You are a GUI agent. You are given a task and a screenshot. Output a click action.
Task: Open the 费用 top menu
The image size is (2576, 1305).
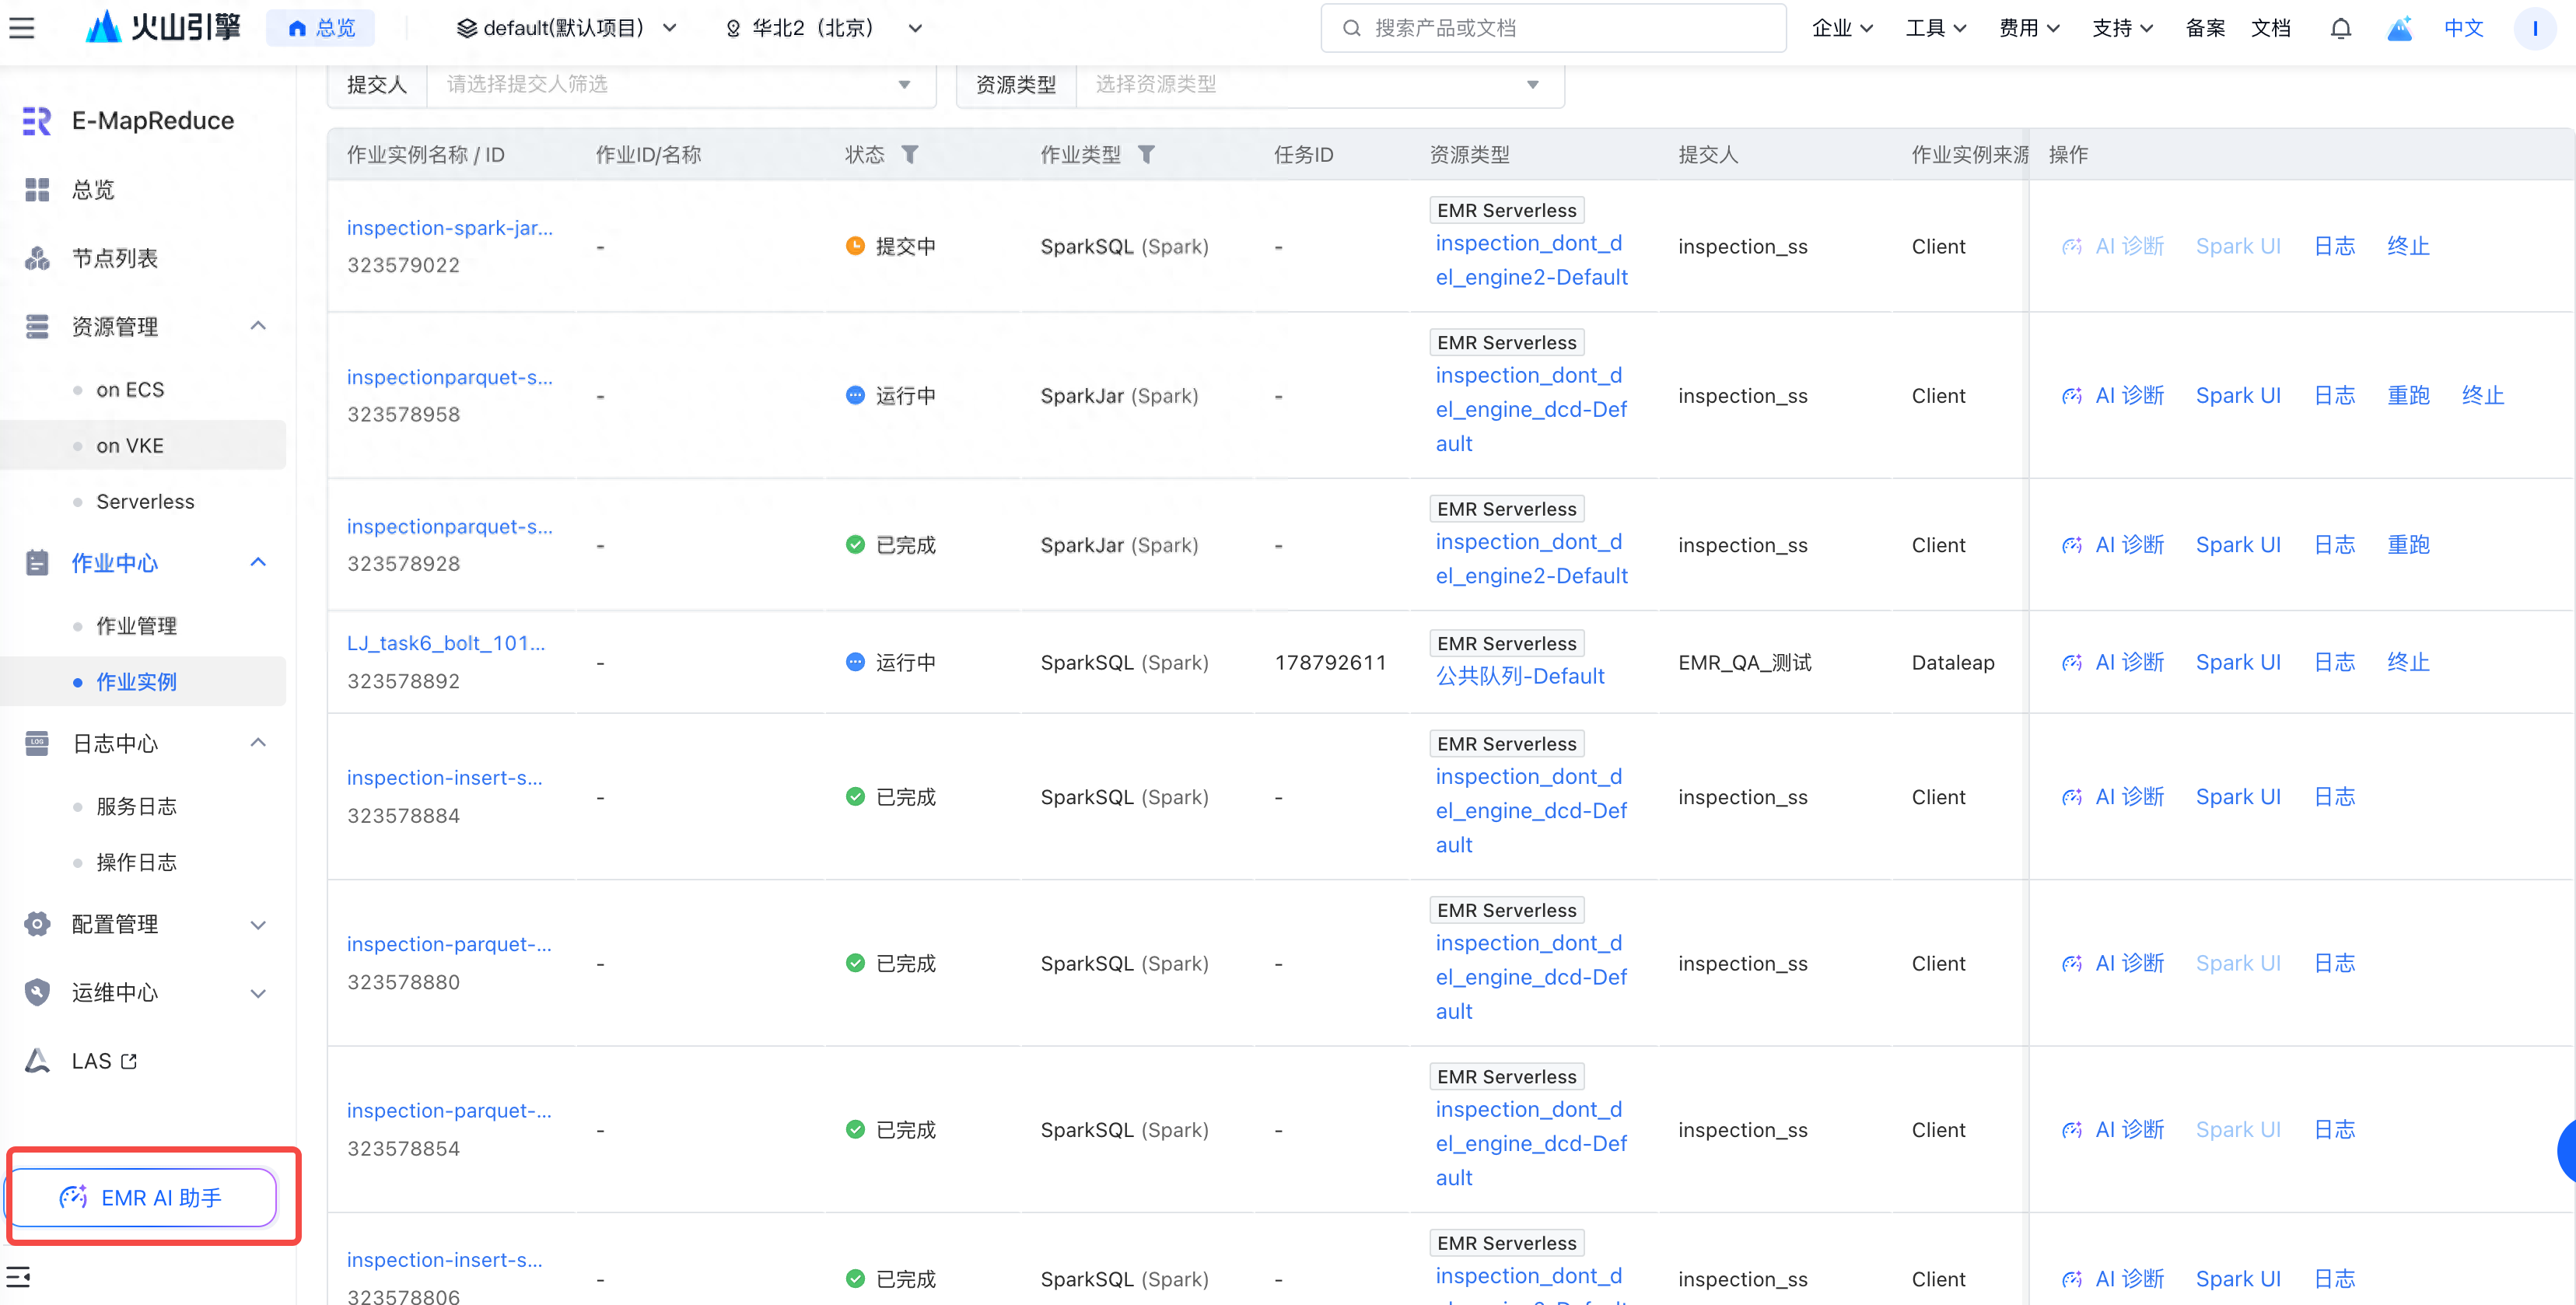pos(2029,28)
